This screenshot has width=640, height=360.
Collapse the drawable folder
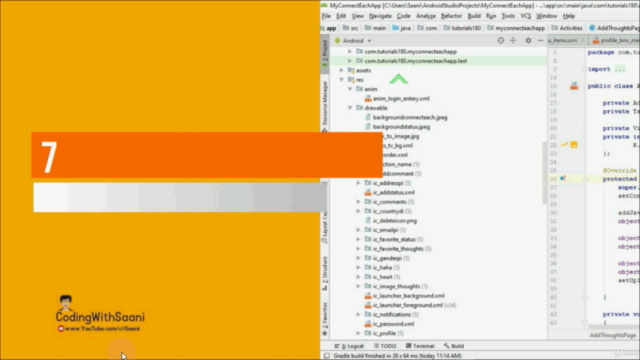350,108
